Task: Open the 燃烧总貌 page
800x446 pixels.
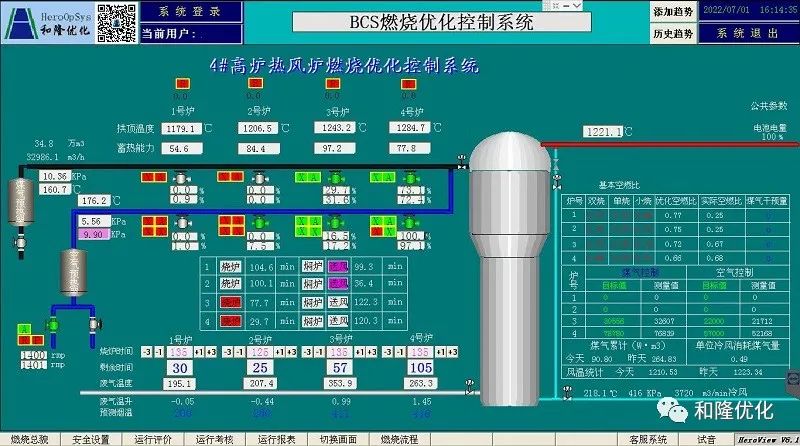Action: click(30, 439)
